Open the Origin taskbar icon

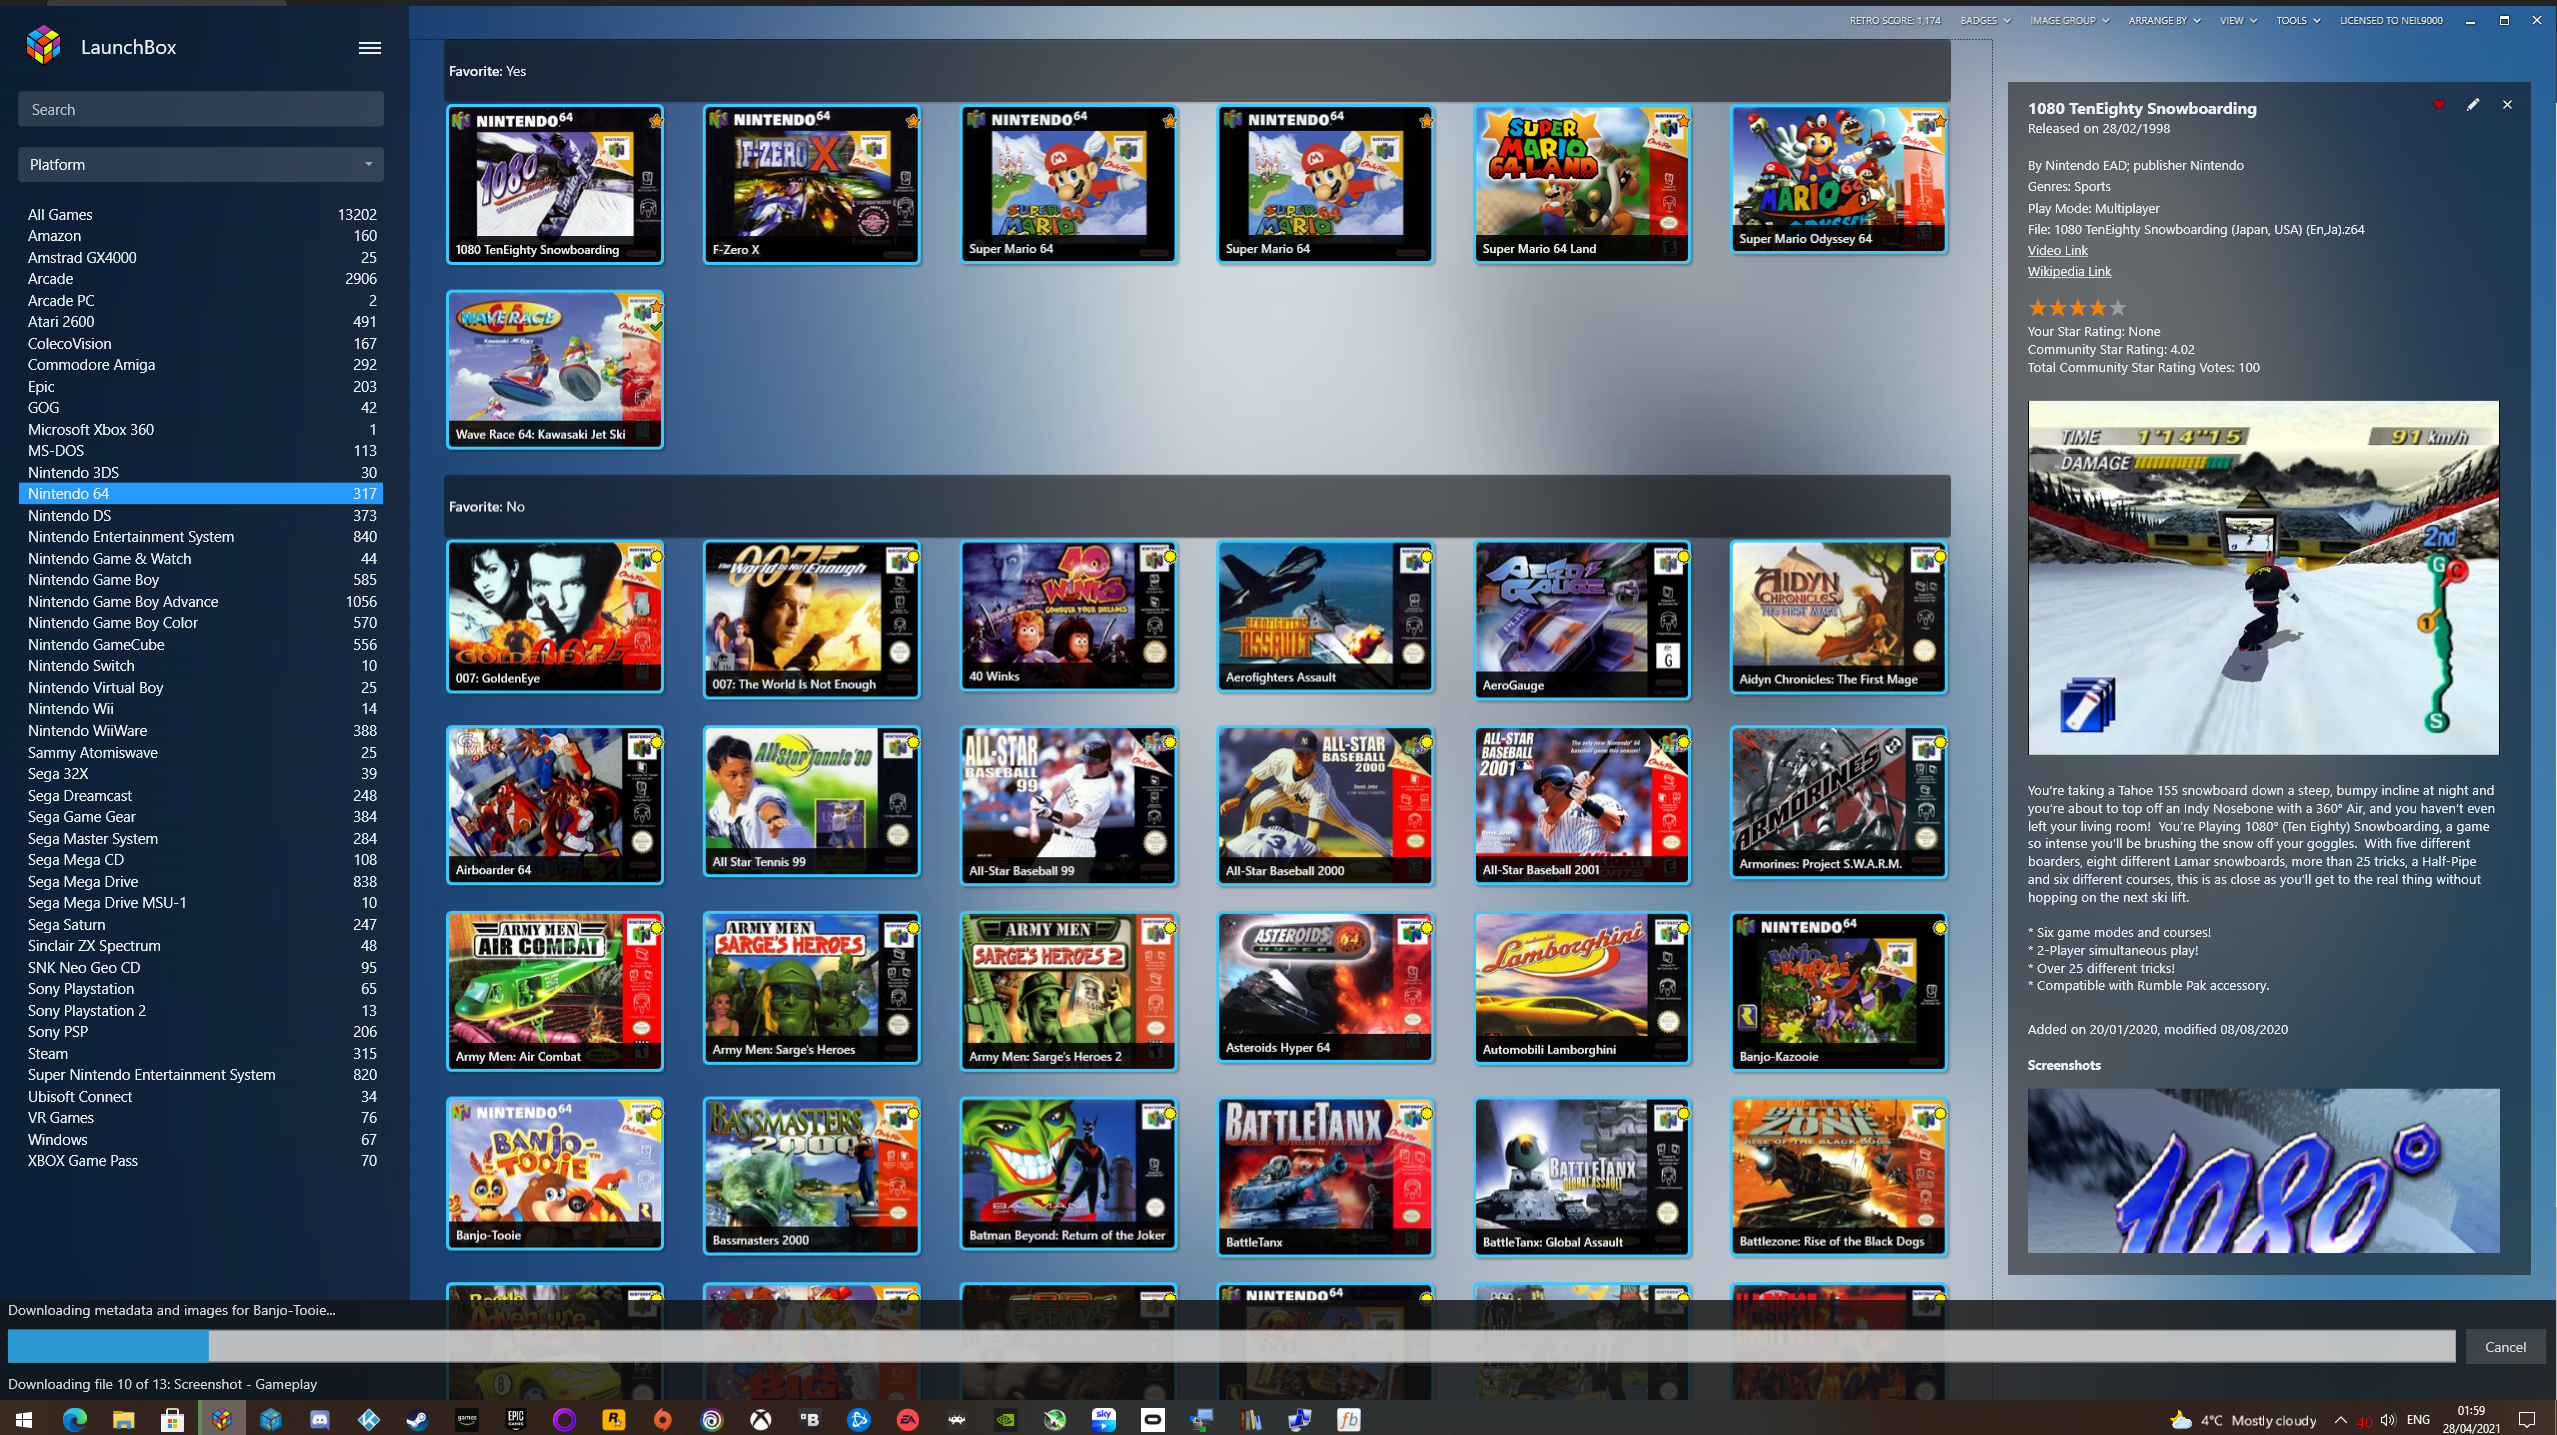(x=662, y=1419)
